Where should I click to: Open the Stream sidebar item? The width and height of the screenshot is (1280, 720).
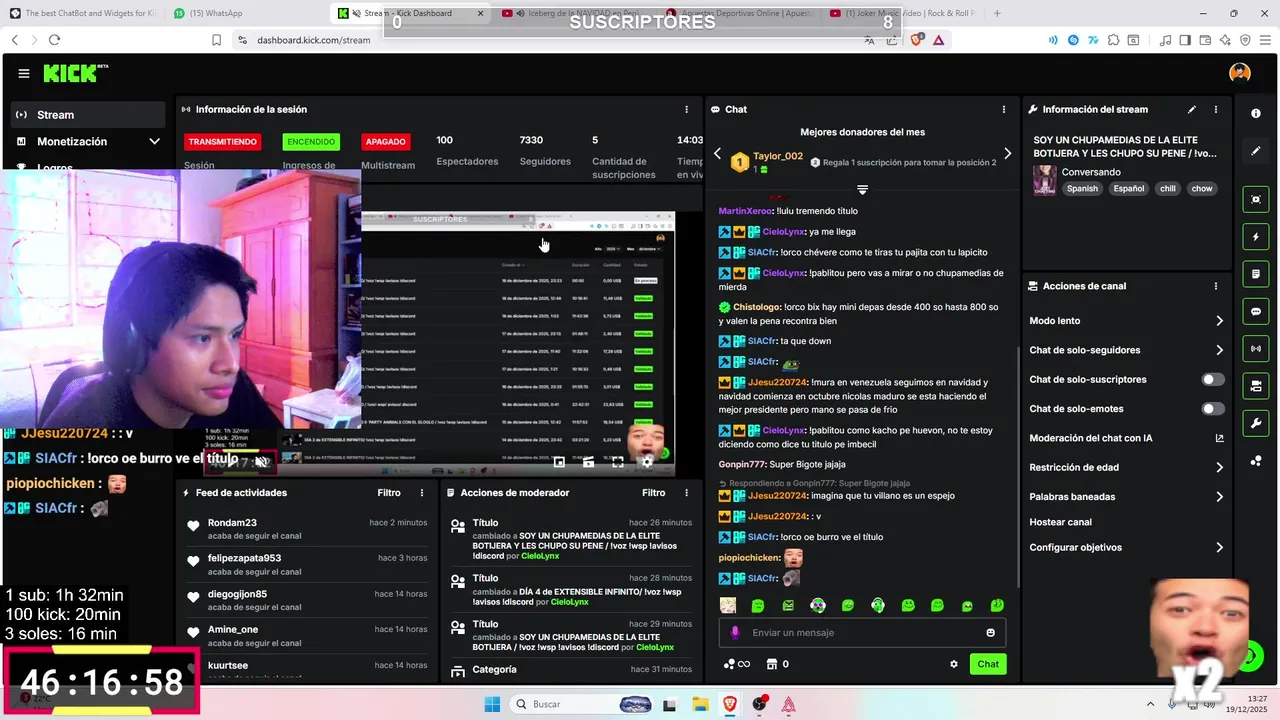coord(87,115)
